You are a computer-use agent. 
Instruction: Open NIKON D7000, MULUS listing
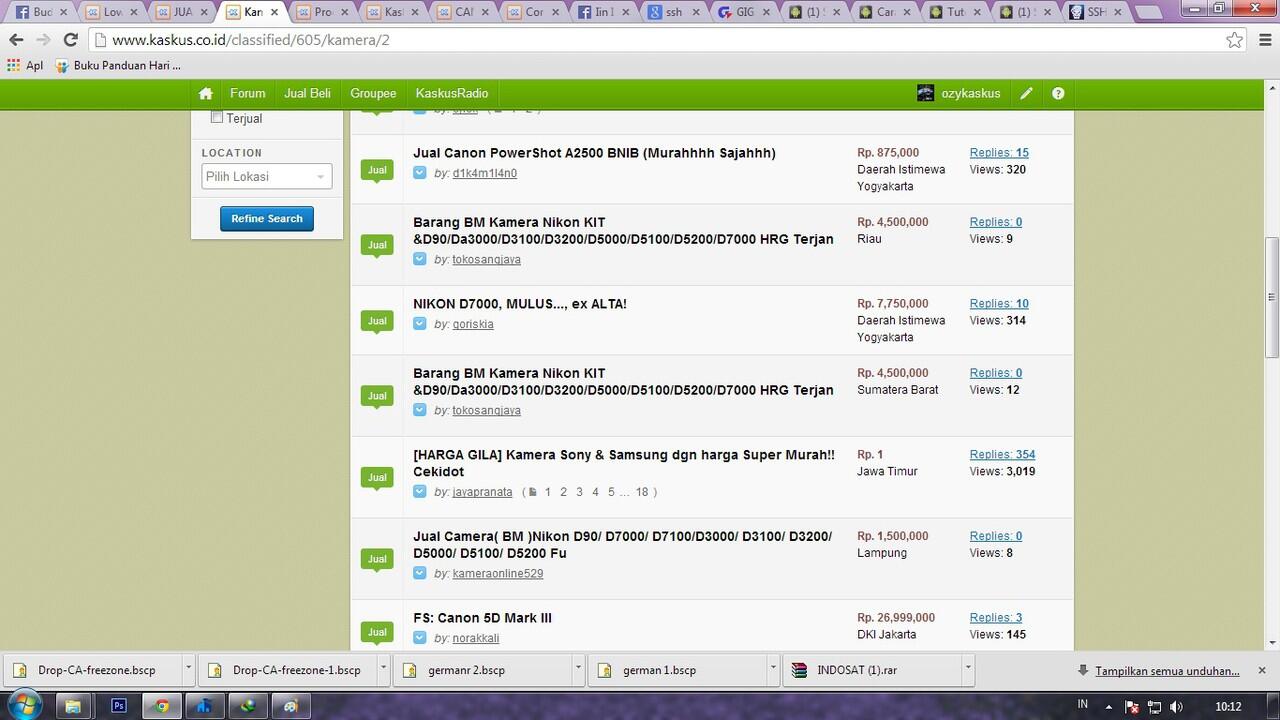tap(520, 304)
